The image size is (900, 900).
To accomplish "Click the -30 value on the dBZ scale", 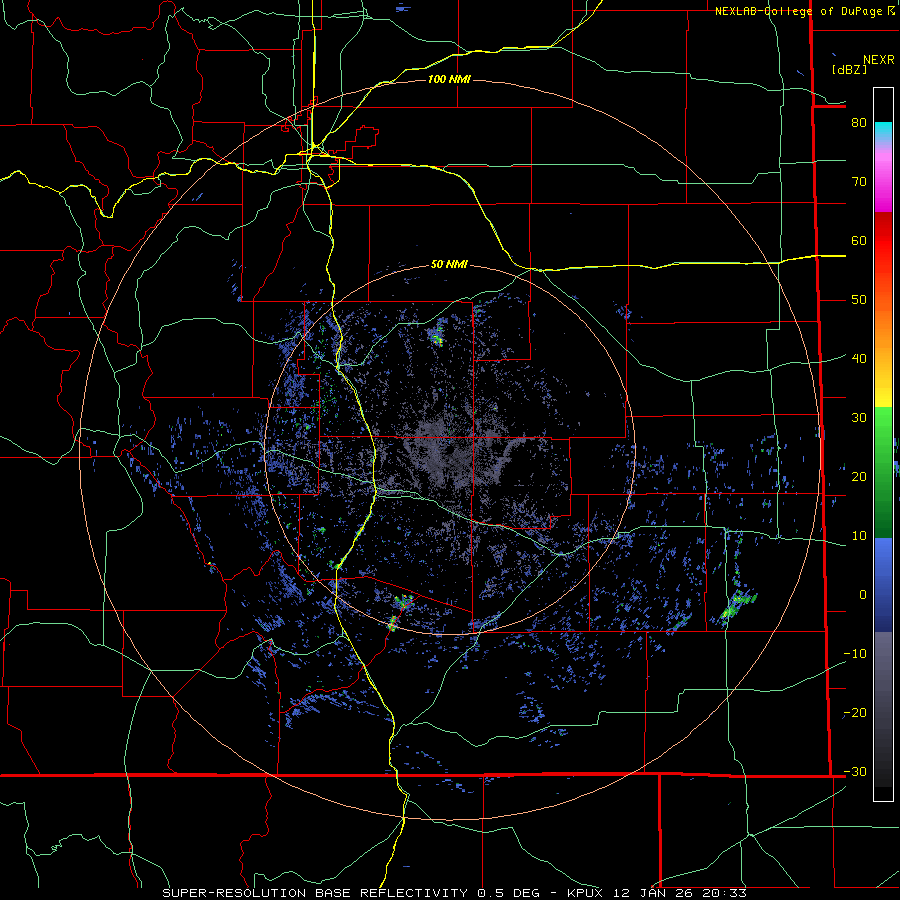I will [855, 772].
